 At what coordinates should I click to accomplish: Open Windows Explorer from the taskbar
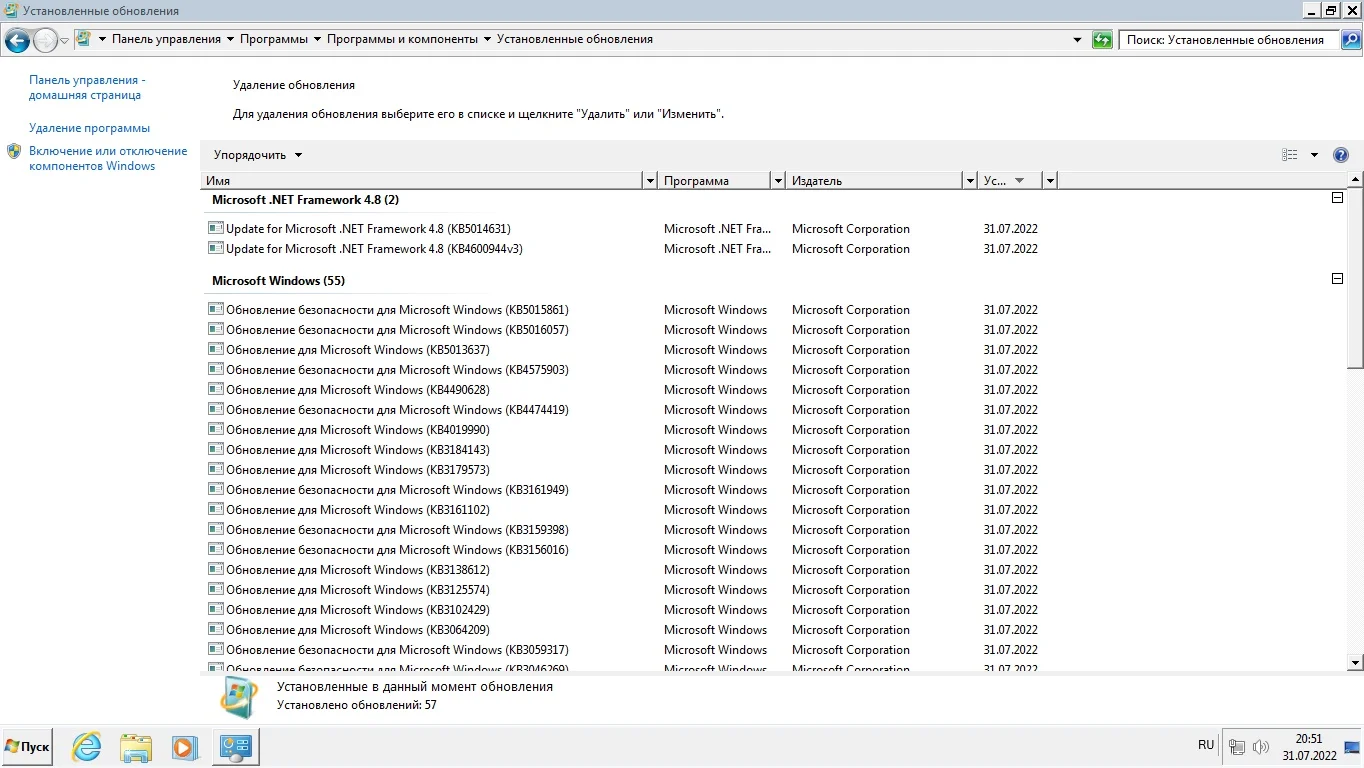tap(136, 747)
